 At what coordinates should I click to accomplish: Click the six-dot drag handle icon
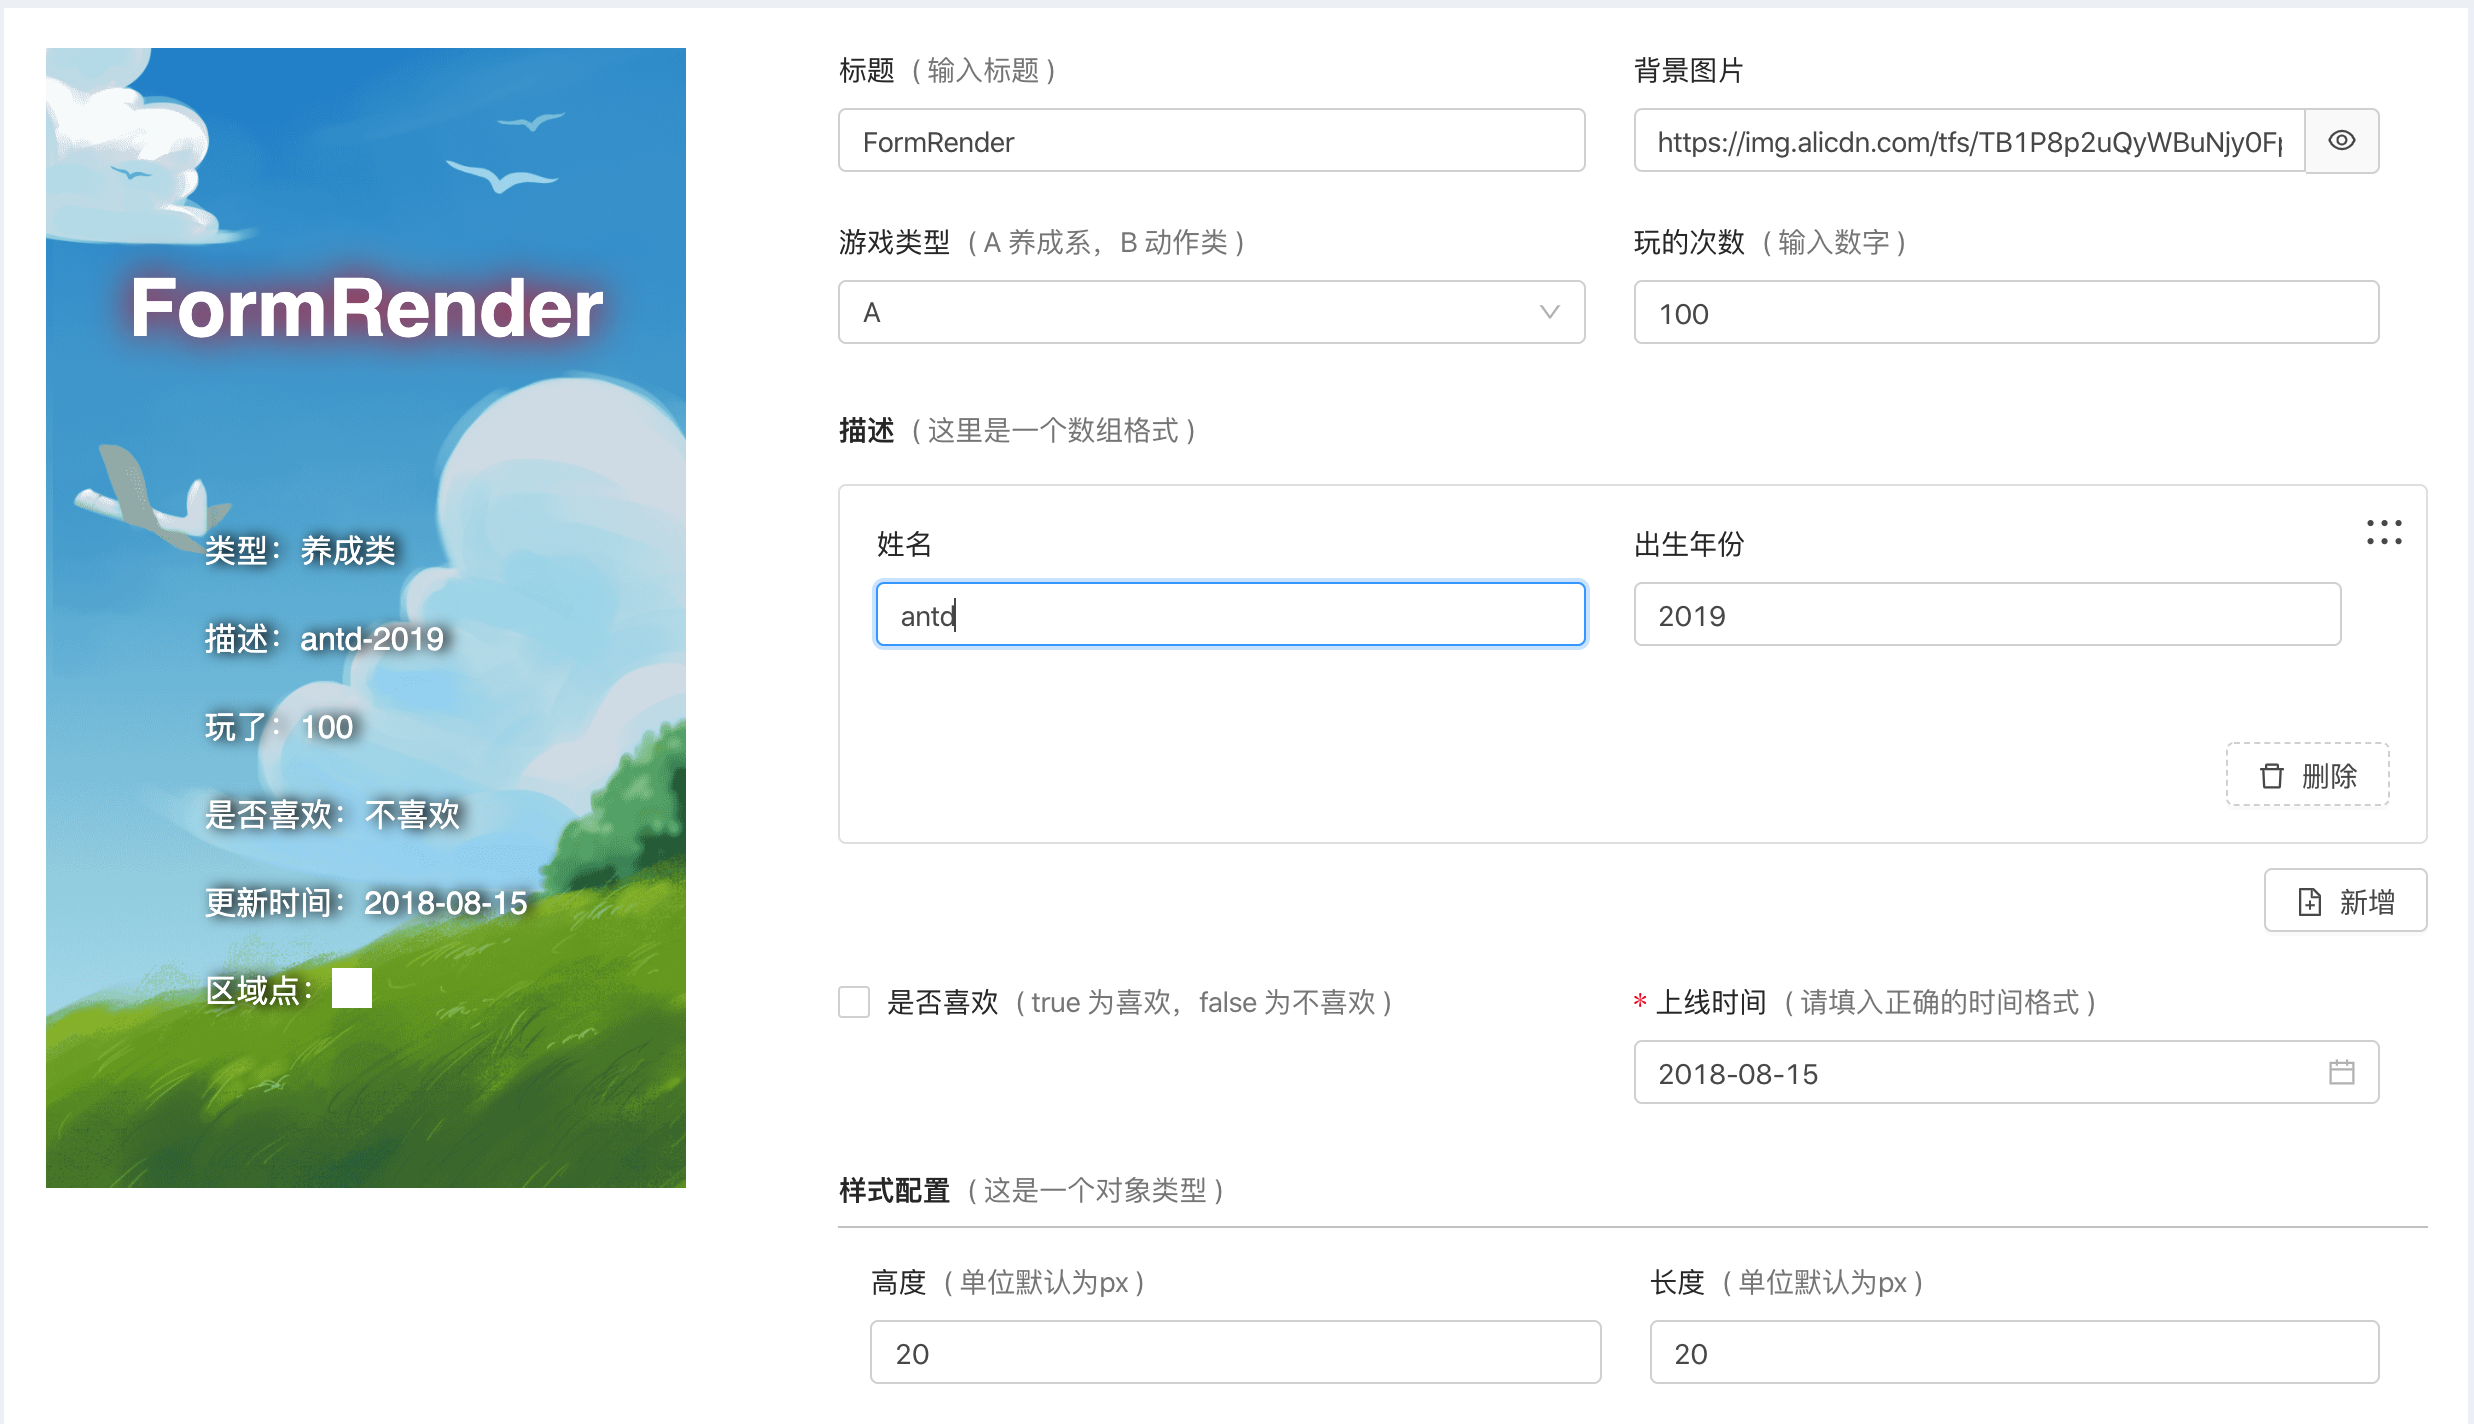(x=2384, y=532)
